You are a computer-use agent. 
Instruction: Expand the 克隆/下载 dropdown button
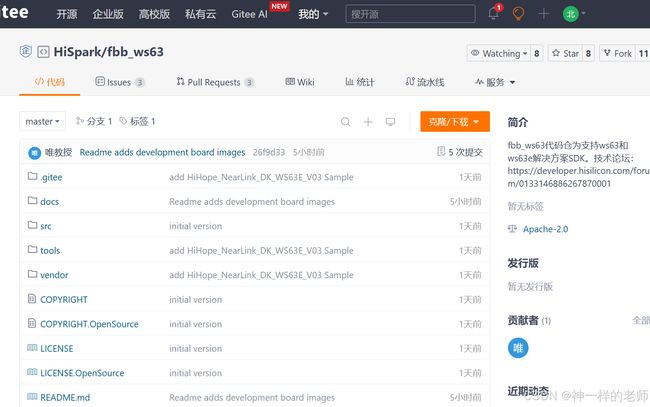click(x=455, y=121)
